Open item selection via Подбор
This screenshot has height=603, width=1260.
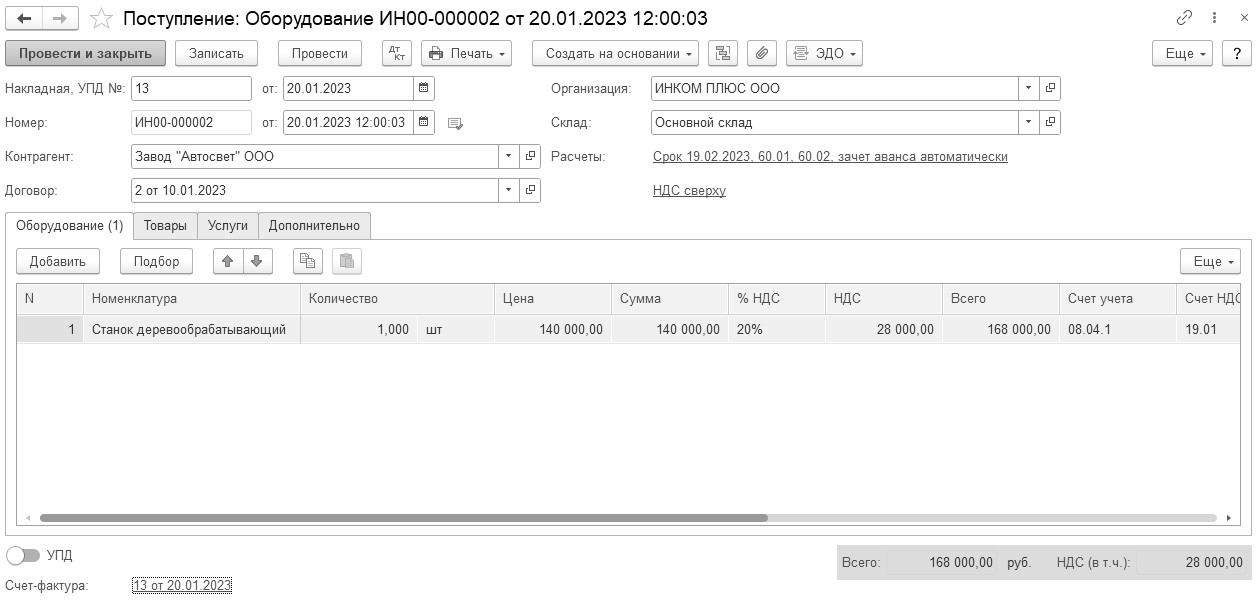156,261
